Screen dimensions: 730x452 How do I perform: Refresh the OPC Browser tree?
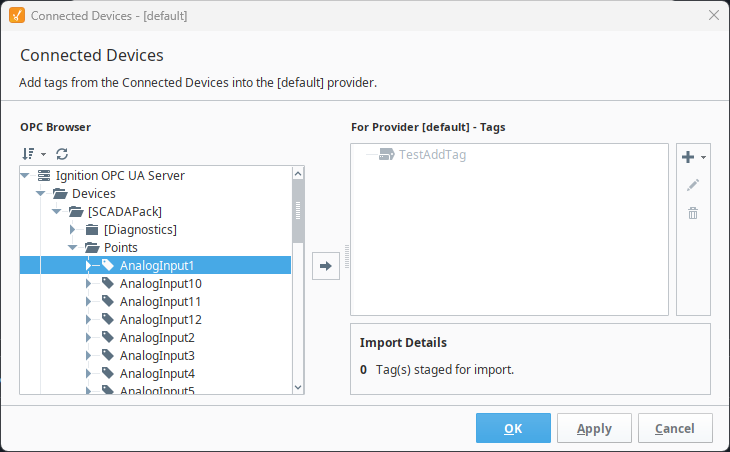coord(62,154)
